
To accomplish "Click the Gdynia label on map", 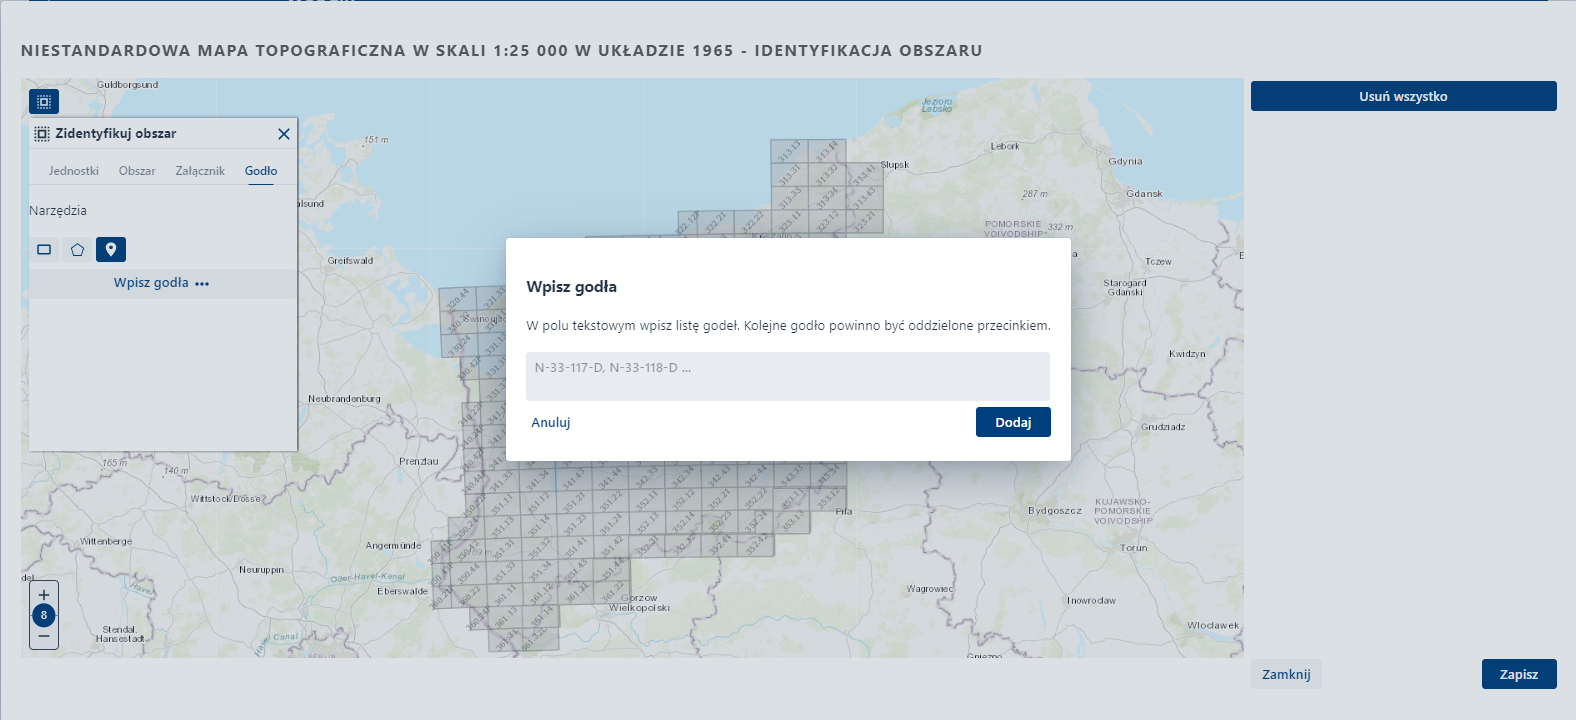I will [1125, 161].
